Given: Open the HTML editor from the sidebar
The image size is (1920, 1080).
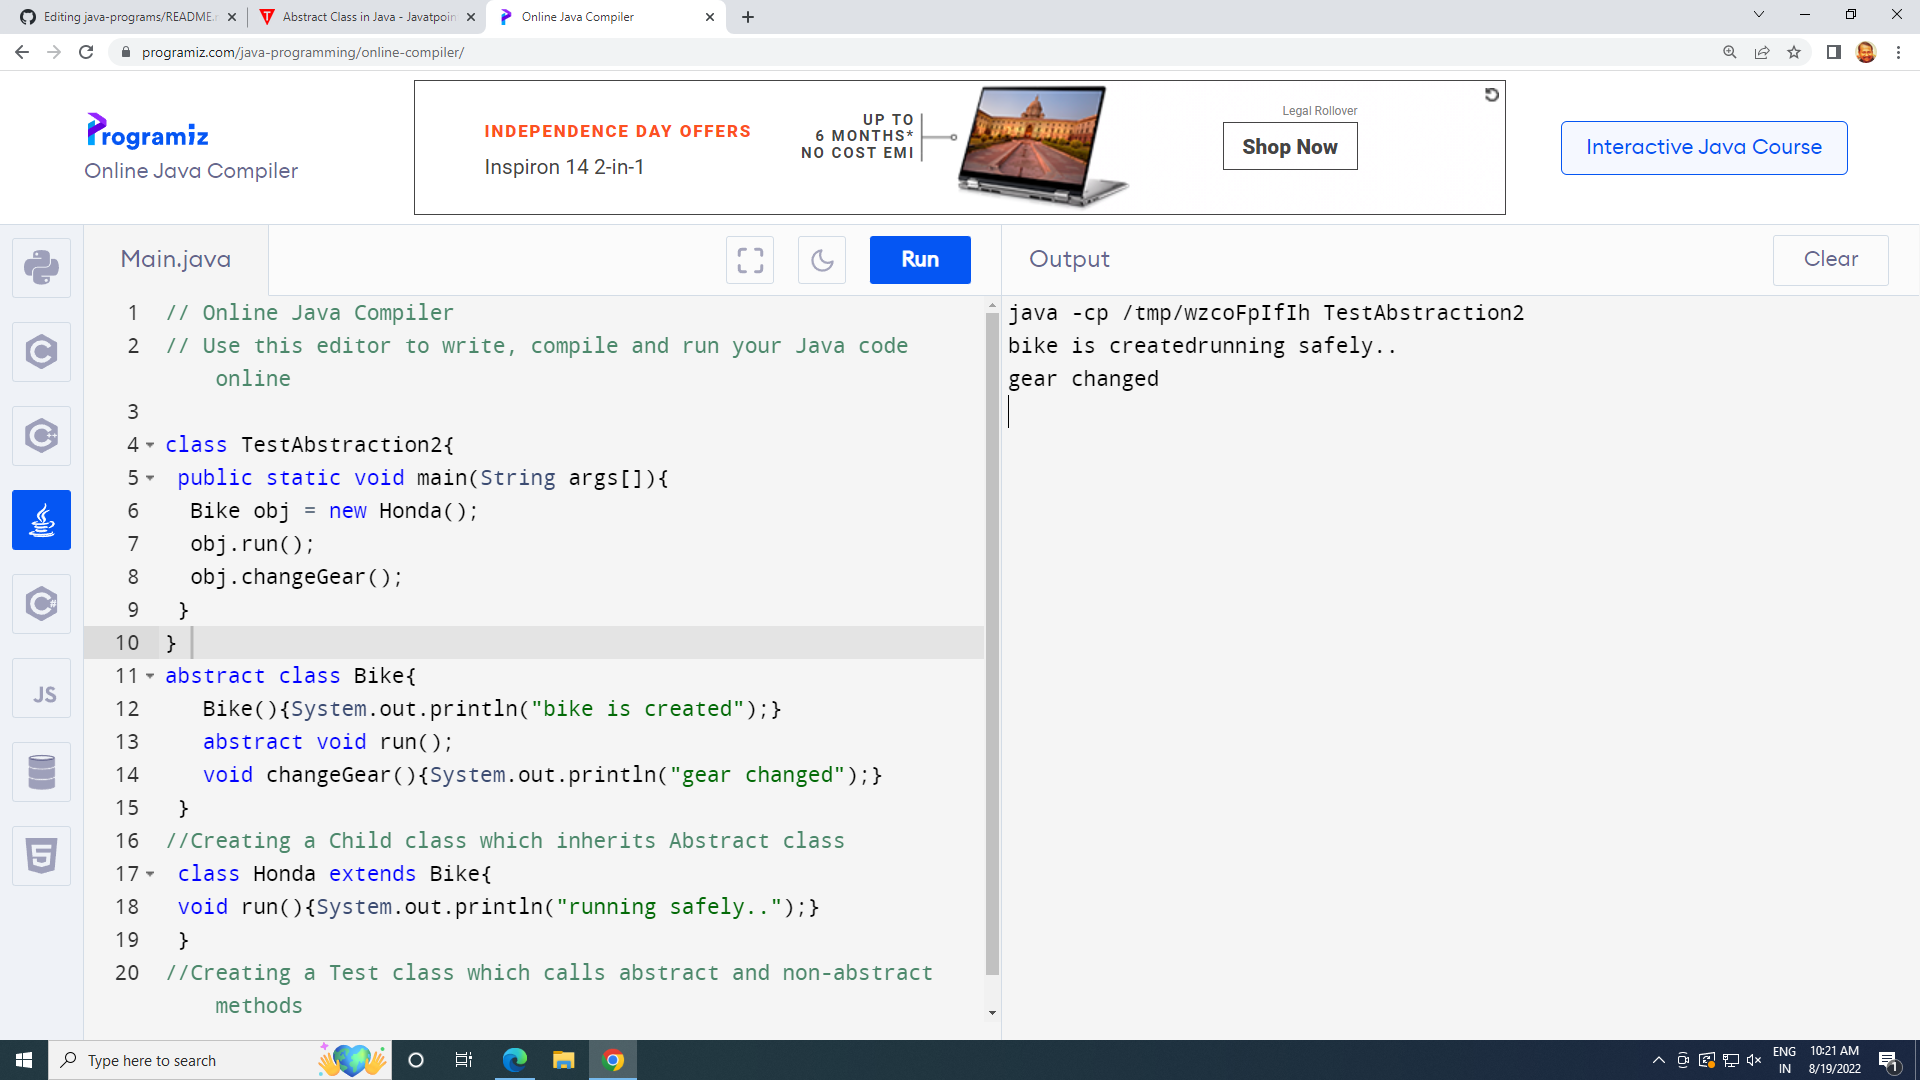Looking at the screenshot, I should pos(41,855).
